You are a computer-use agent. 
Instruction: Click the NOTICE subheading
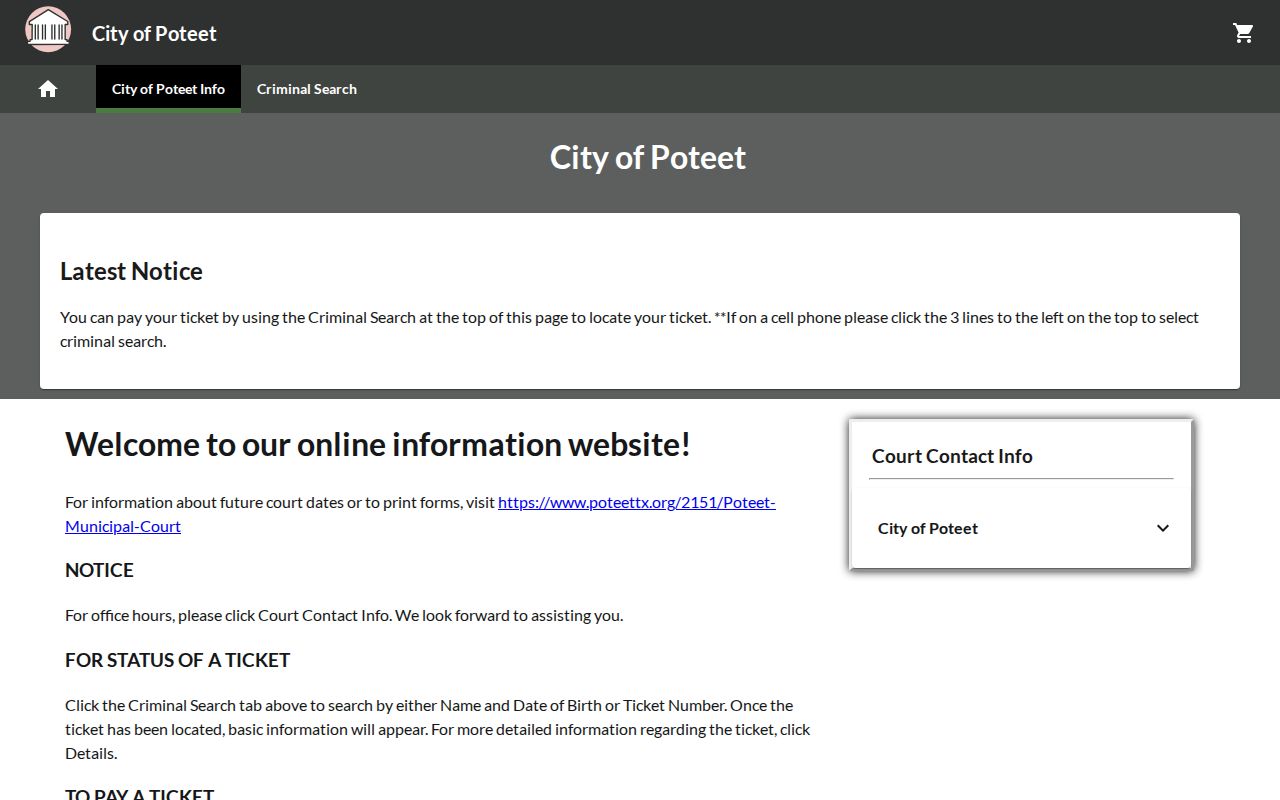coord(99,570)
